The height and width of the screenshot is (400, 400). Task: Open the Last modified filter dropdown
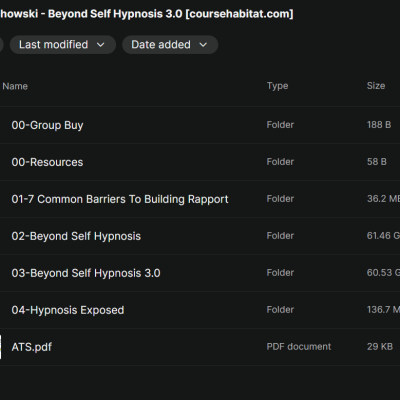point(63,45)
